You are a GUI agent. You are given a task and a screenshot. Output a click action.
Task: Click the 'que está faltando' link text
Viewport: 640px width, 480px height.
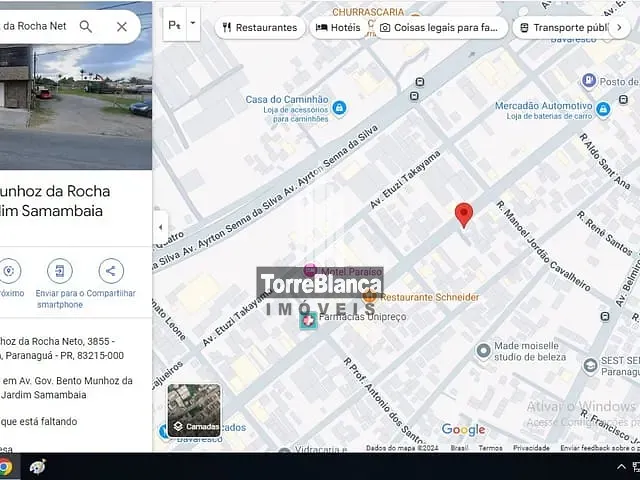[x=39, y=421]
